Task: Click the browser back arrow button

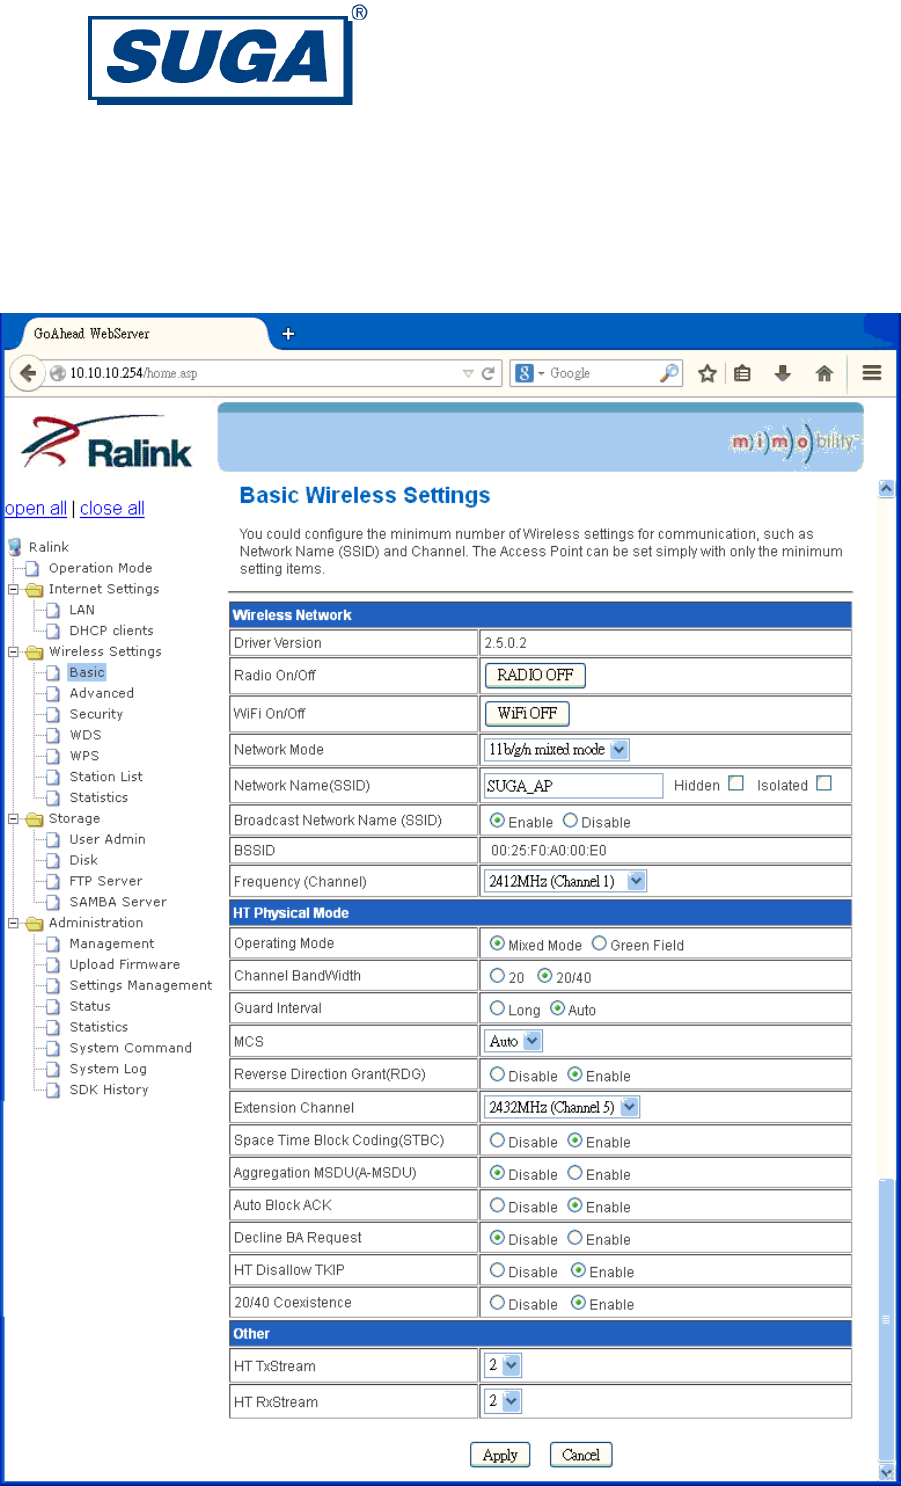Action: coord(27,373)
